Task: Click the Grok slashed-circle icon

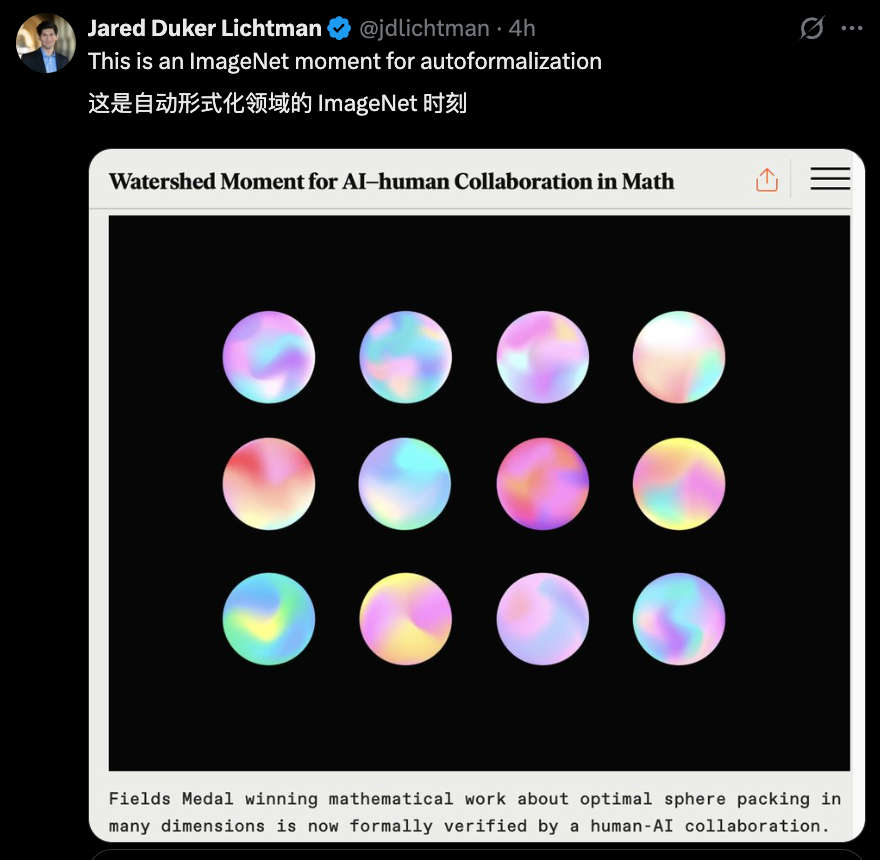Action: (x=812, y=29)
